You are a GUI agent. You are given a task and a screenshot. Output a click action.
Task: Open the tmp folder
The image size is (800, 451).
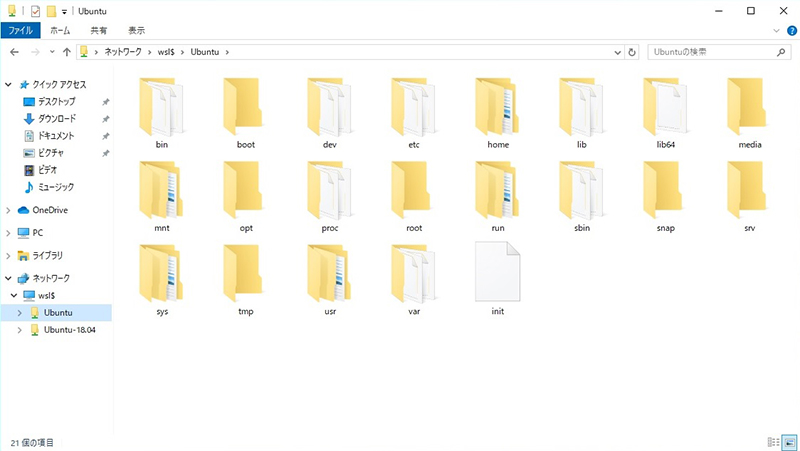pyautogui.click(x=245, y=280)
